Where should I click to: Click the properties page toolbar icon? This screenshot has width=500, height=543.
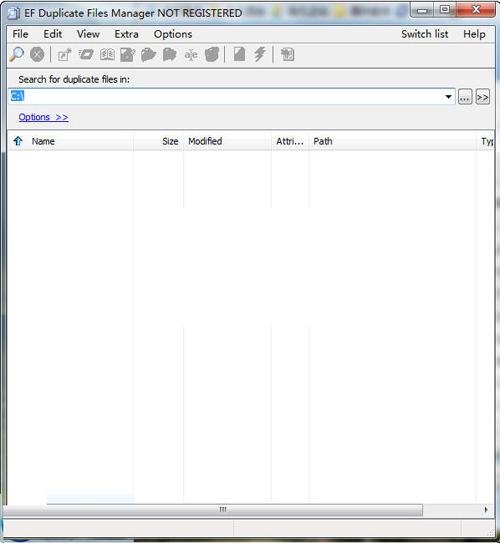click(x=239, y=54)
